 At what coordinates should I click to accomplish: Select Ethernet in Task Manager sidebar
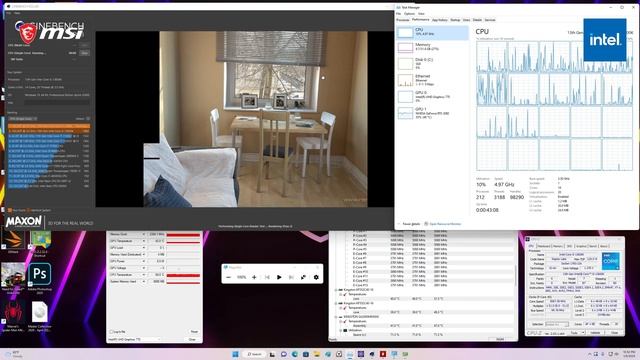pos(432,80)
